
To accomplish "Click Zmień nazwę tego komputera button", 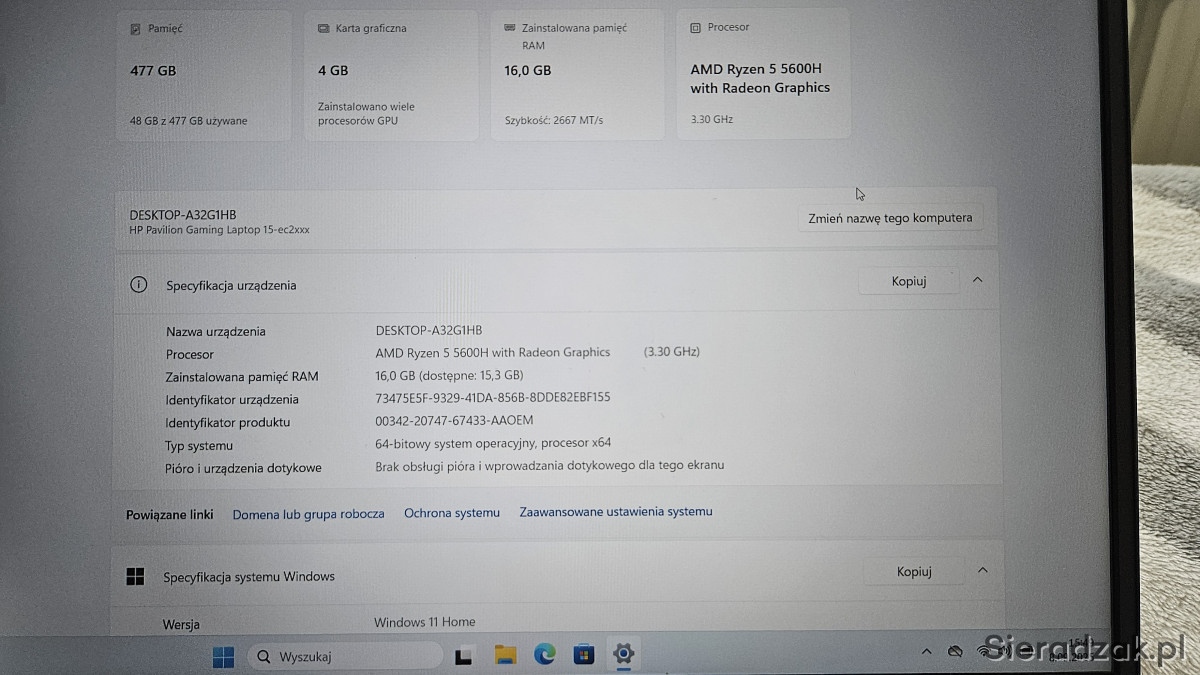I will click(890, 218).
